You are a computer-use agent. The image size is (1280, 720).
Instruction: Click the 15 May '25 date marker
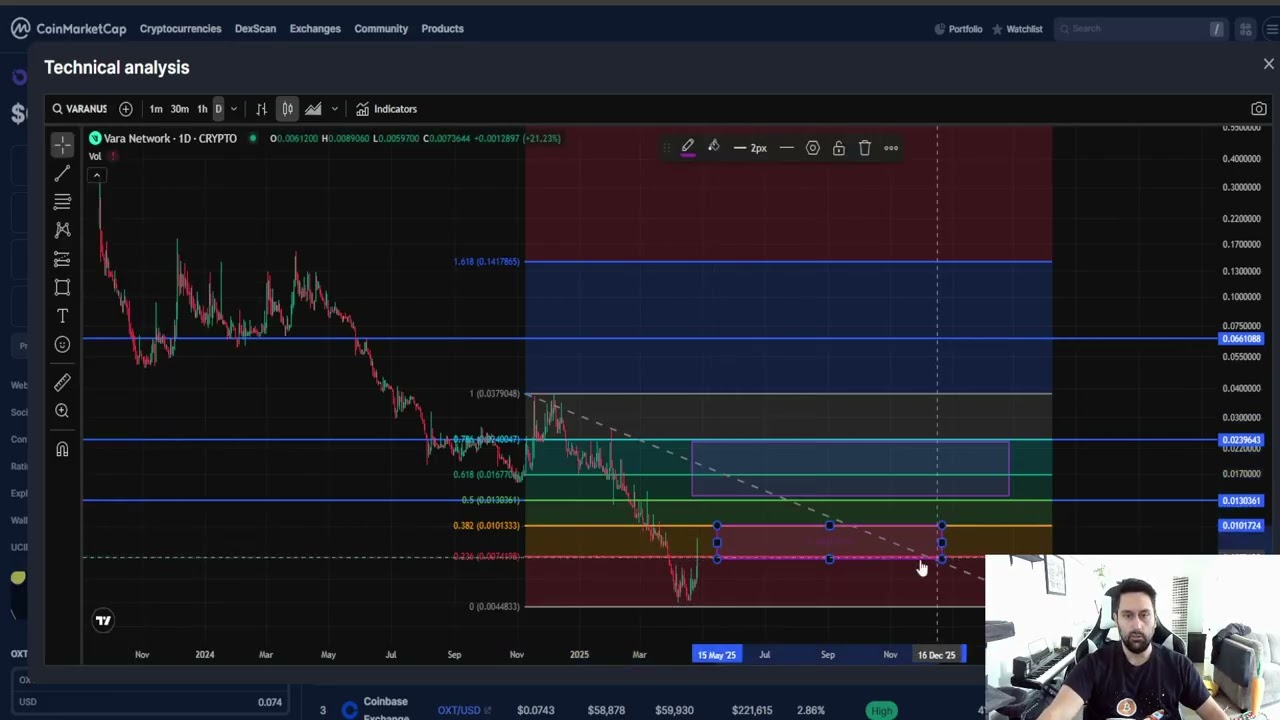coord(717,655)
